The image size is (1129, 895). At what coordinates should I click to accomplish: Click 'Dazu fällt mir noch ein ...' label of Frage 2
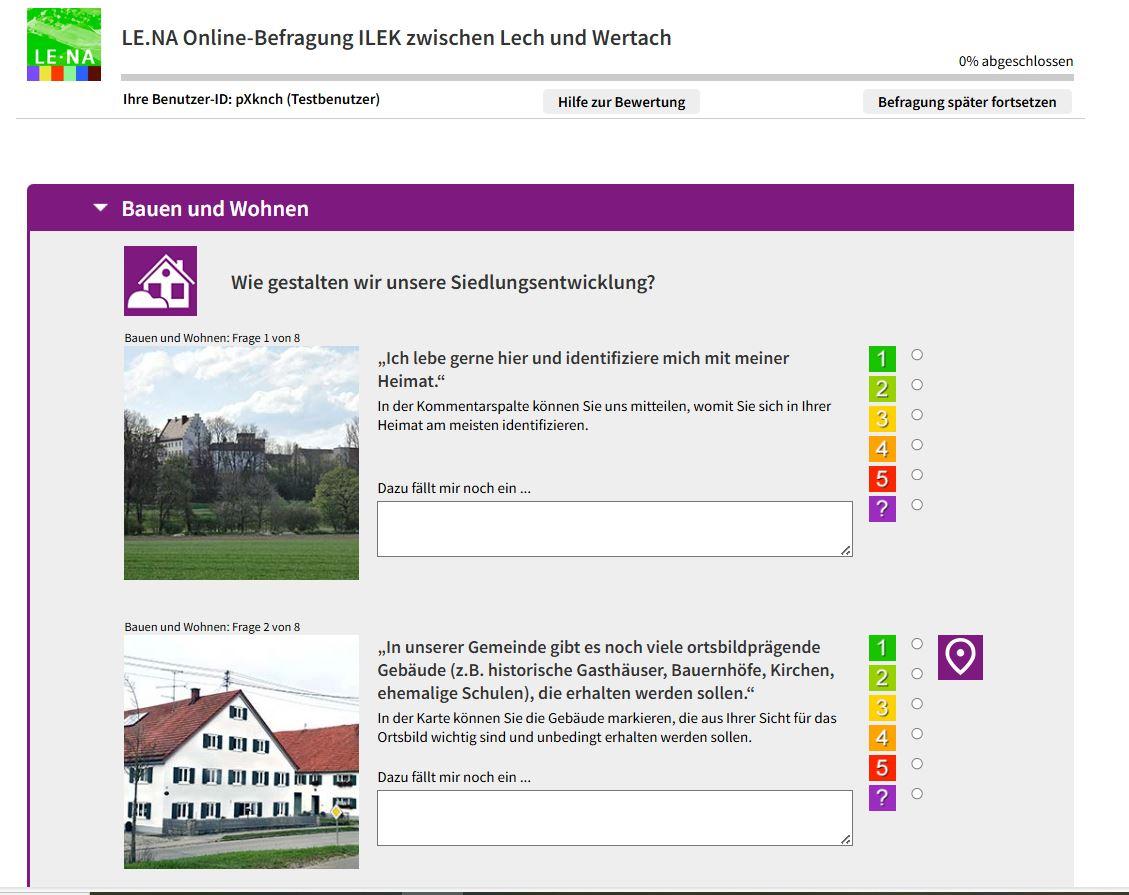click(454, 777)
